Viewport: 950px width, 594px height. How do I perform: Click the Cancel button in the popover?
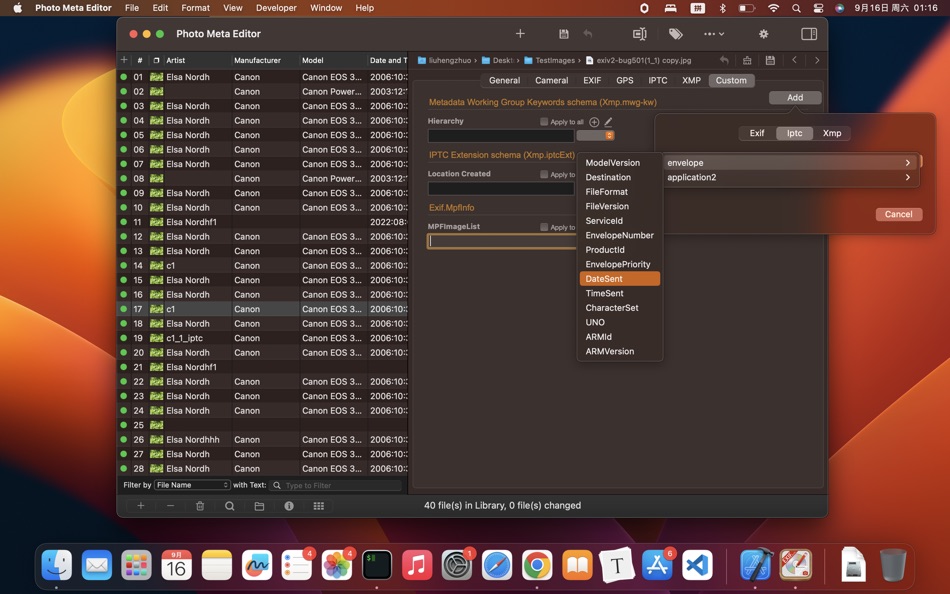pos(899,214)
